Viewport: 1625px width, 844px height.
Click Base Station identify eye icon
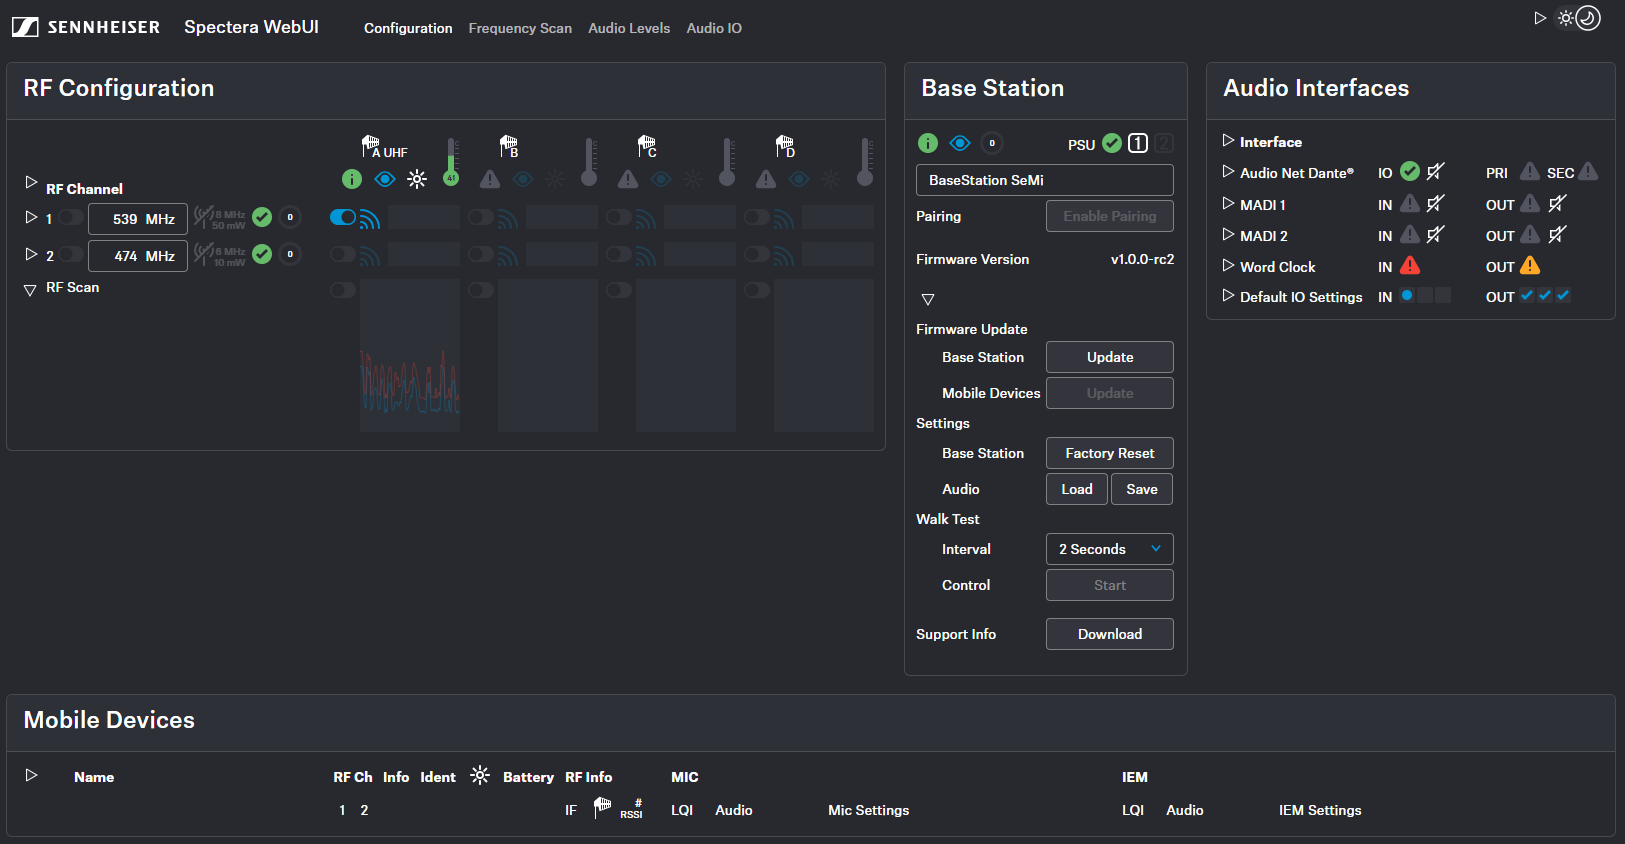[960, 143]
